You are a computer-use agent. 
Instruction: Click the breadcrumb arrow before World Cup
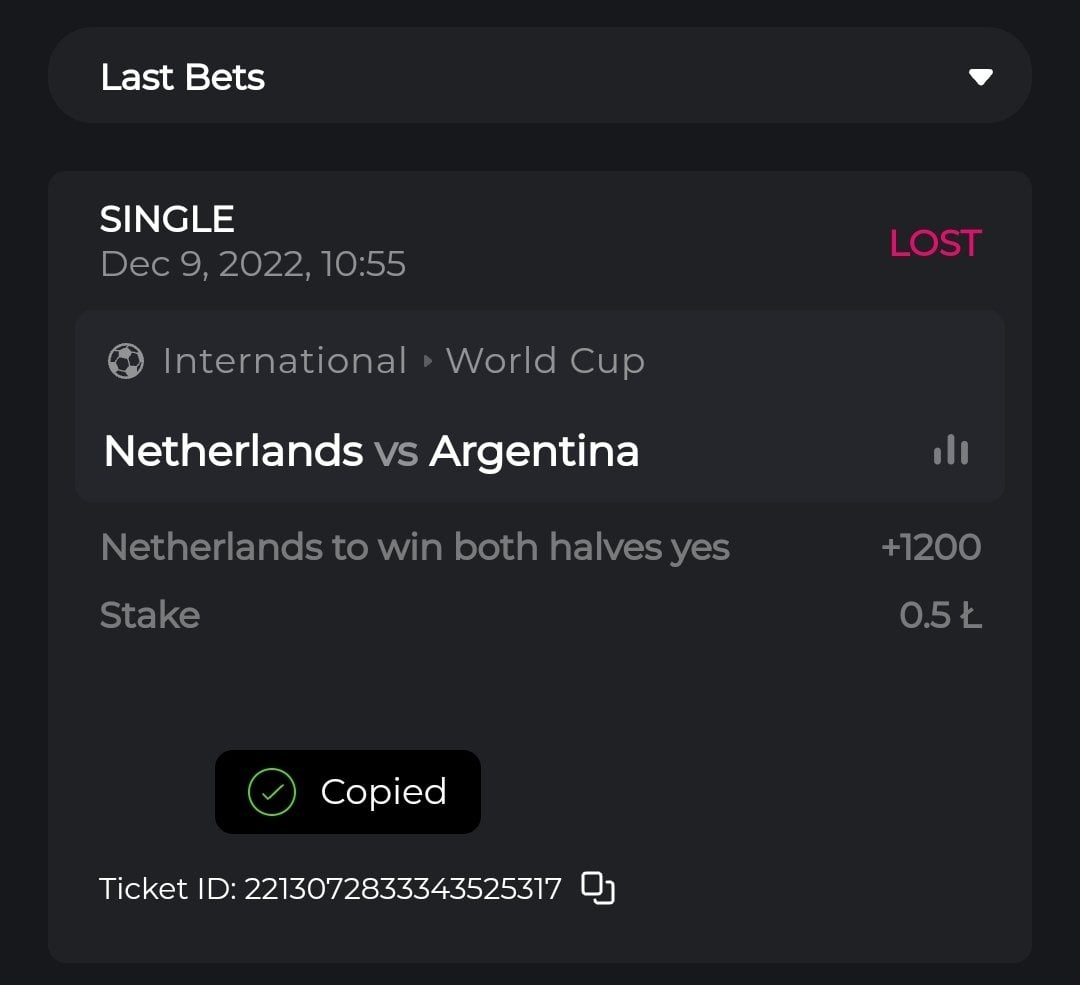(x=427, y=361)
